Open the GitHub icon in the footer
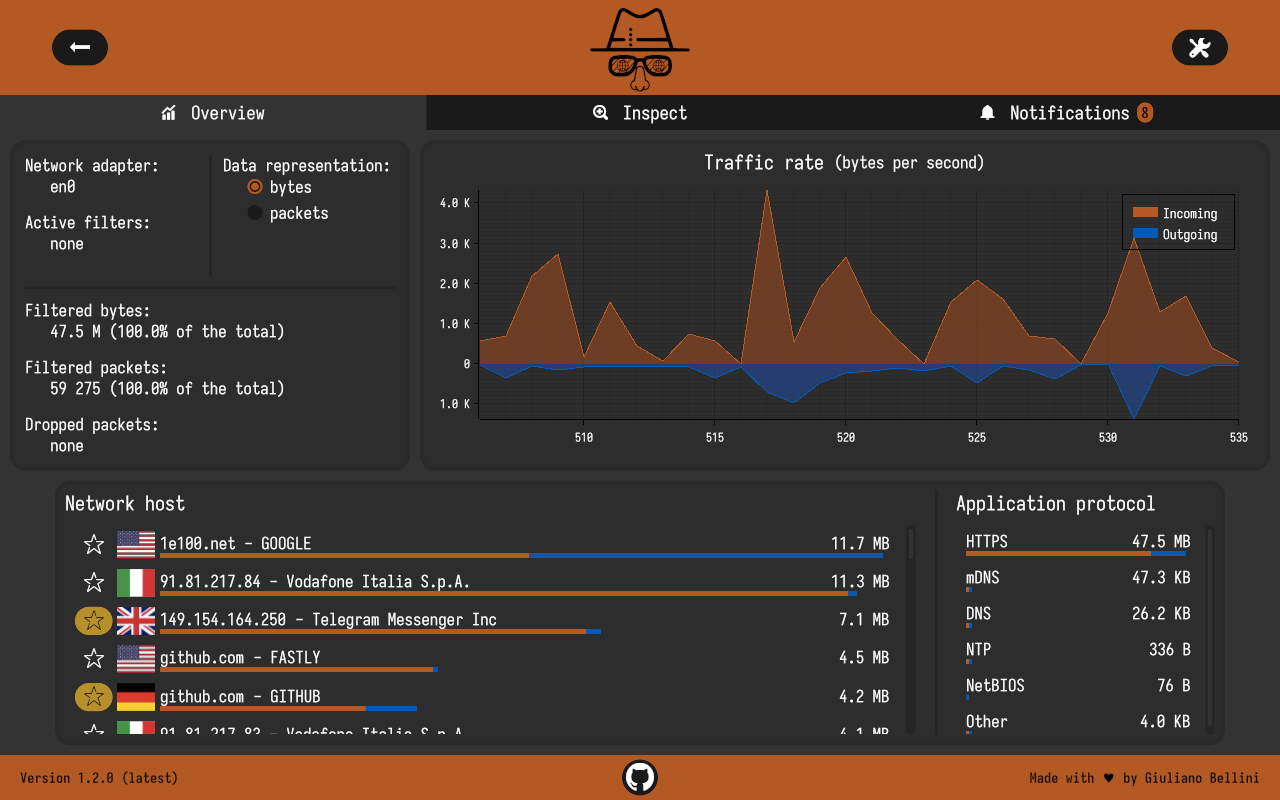This screenshot has height=800, width=1280. 640,777
